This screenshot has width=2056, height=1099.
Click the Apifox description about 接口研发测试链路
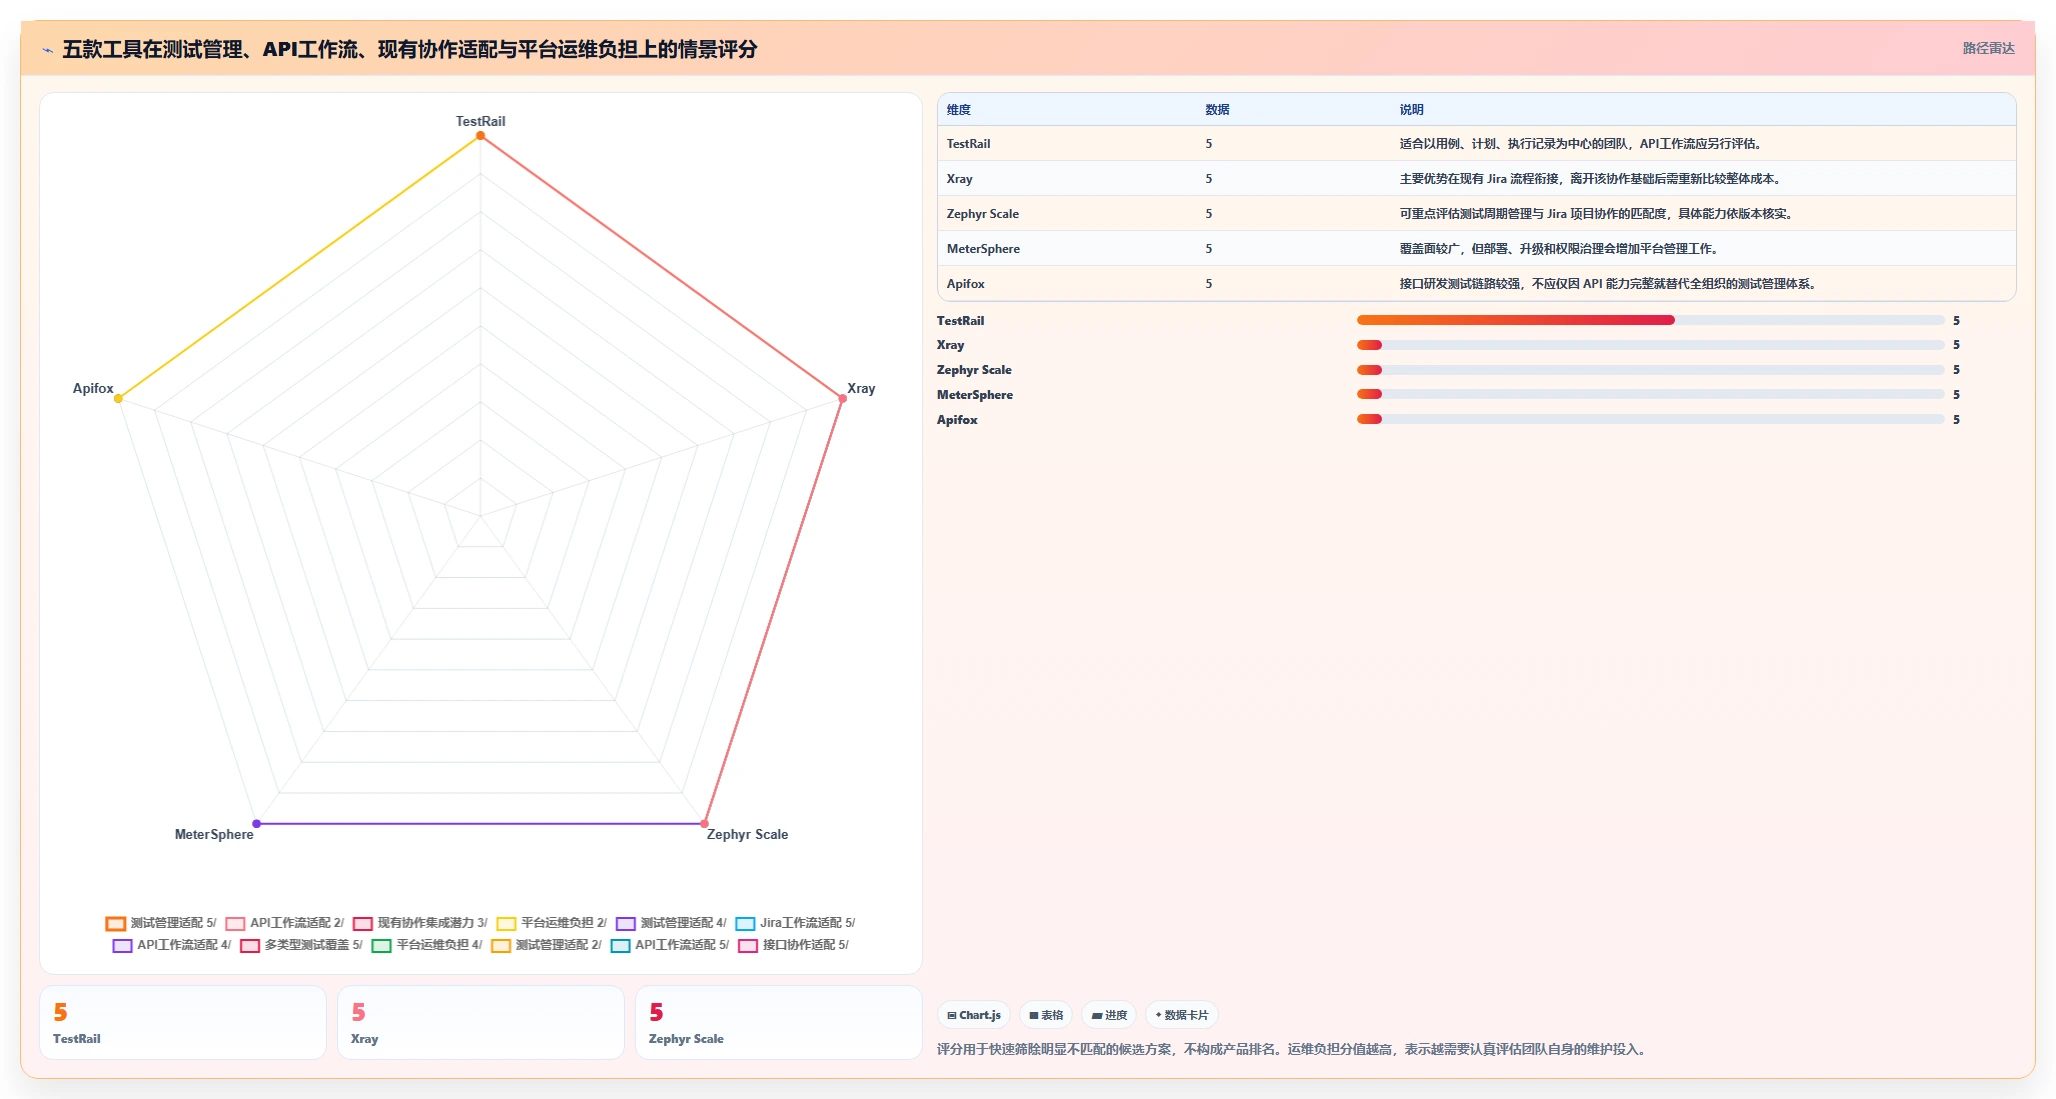[x=1607, y=284]
